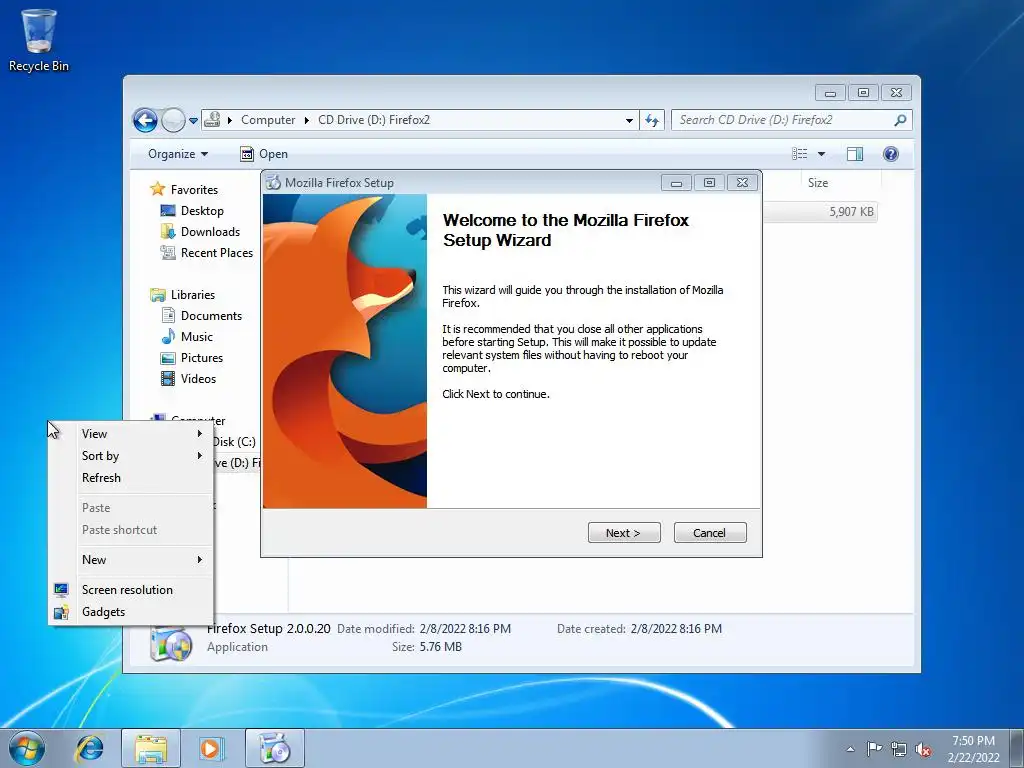1024x768 pixels.
Task: Close the Mozilla Firefox Setup window
Action: [743, 183]
